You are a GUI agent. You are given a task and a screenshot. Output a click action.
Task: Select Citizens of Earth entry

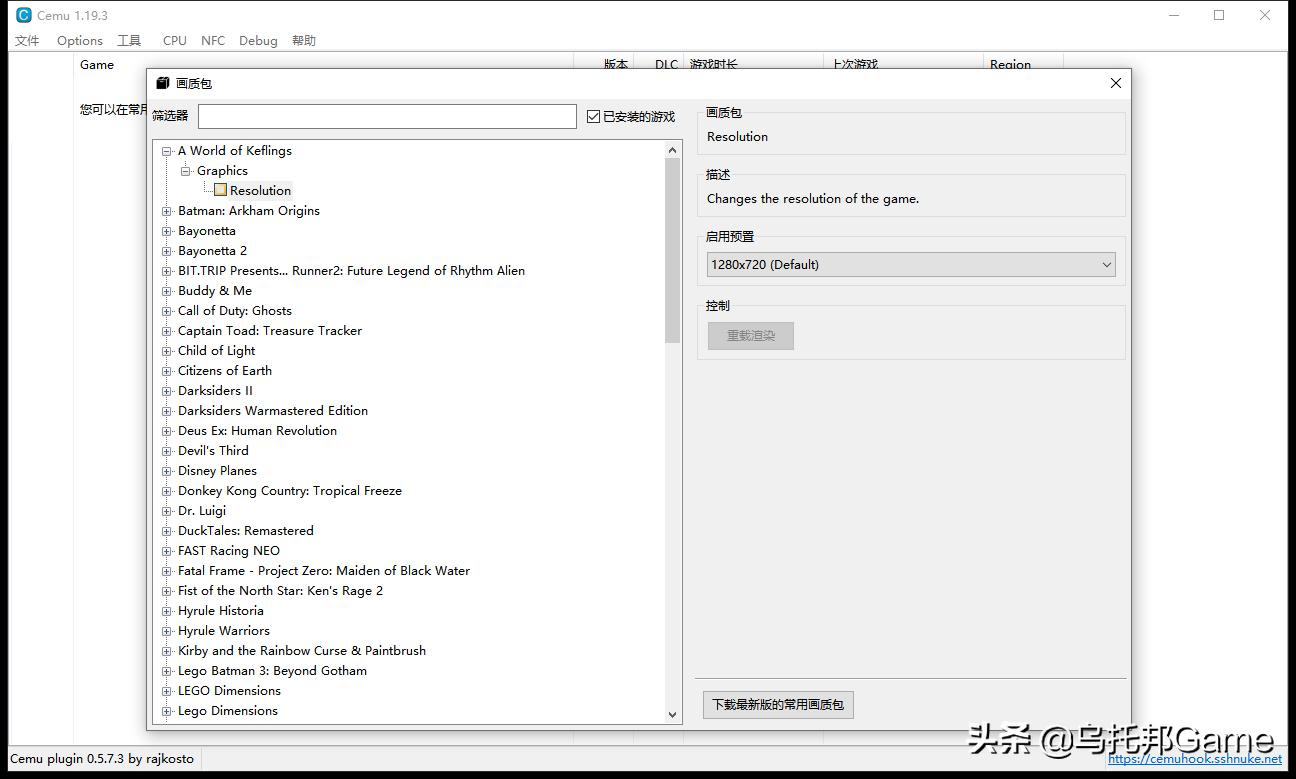tap(225, 371)
